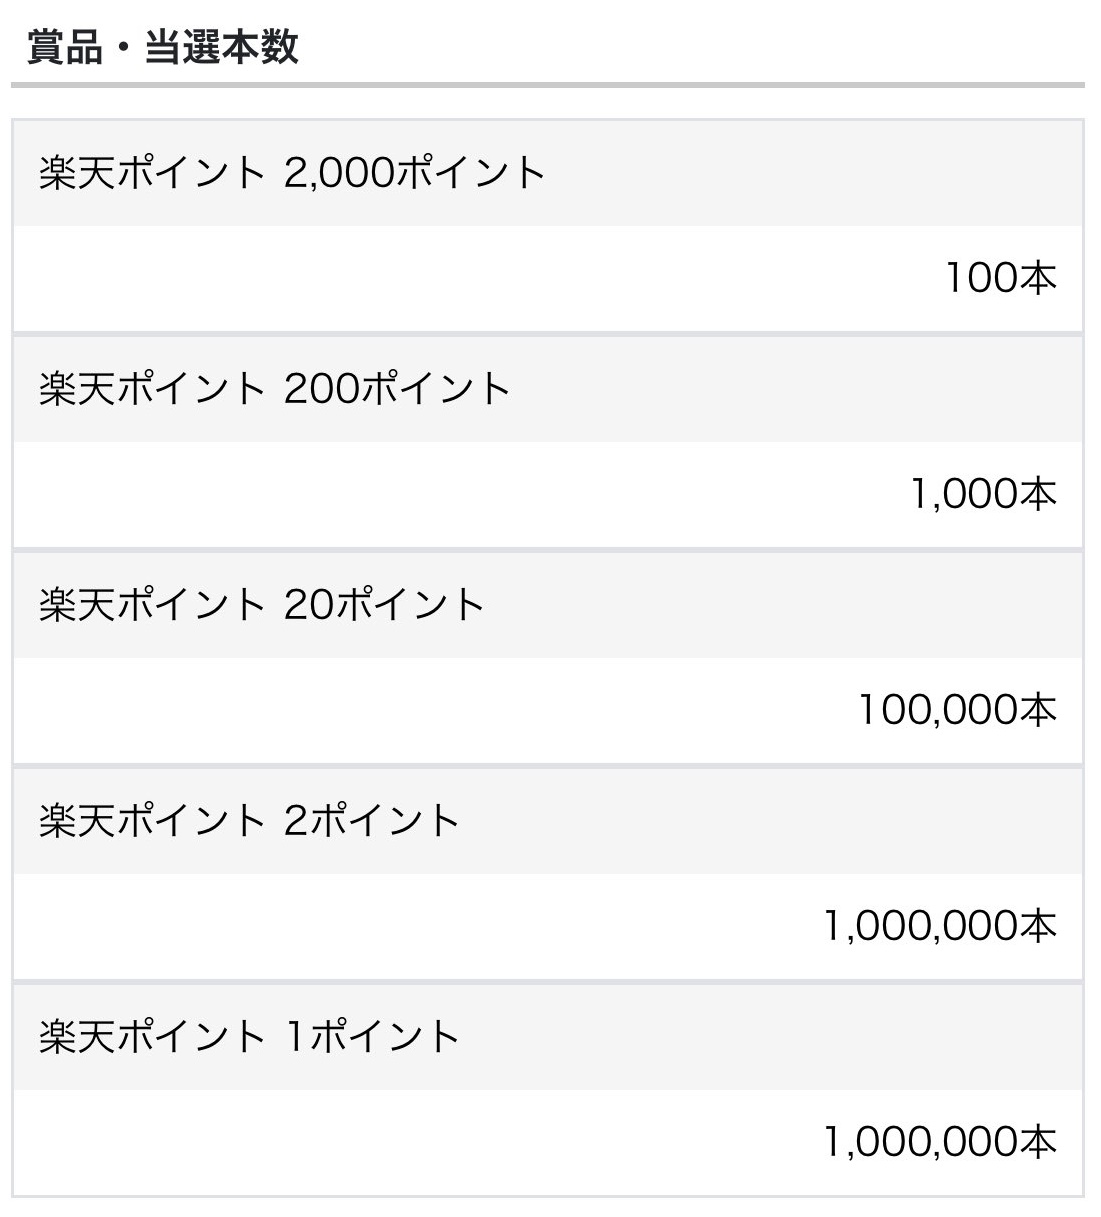
Task: Click the 100,000本 winner count
Action: pyautogui.click(x=957, y=710)
